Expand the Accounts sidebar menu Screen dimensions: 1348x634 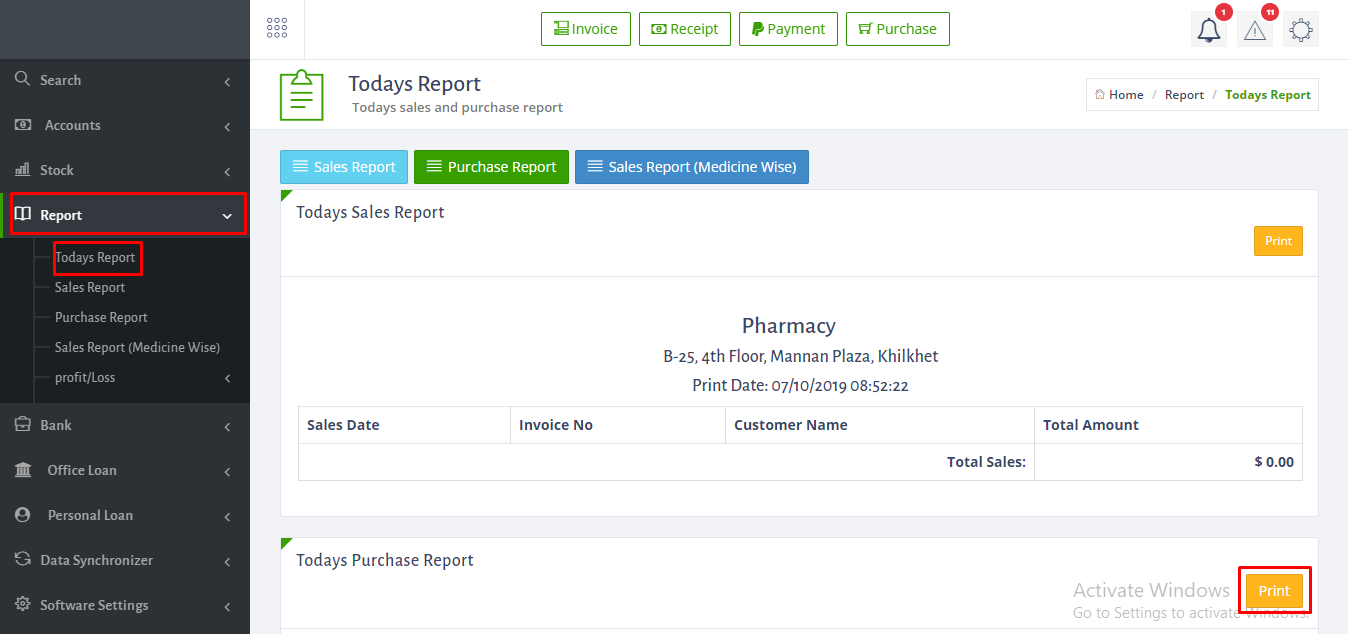click(227, 126)
